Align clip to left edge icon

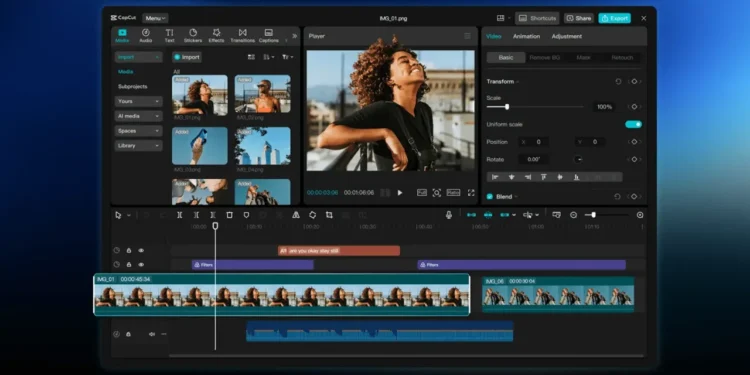(495, 177)
